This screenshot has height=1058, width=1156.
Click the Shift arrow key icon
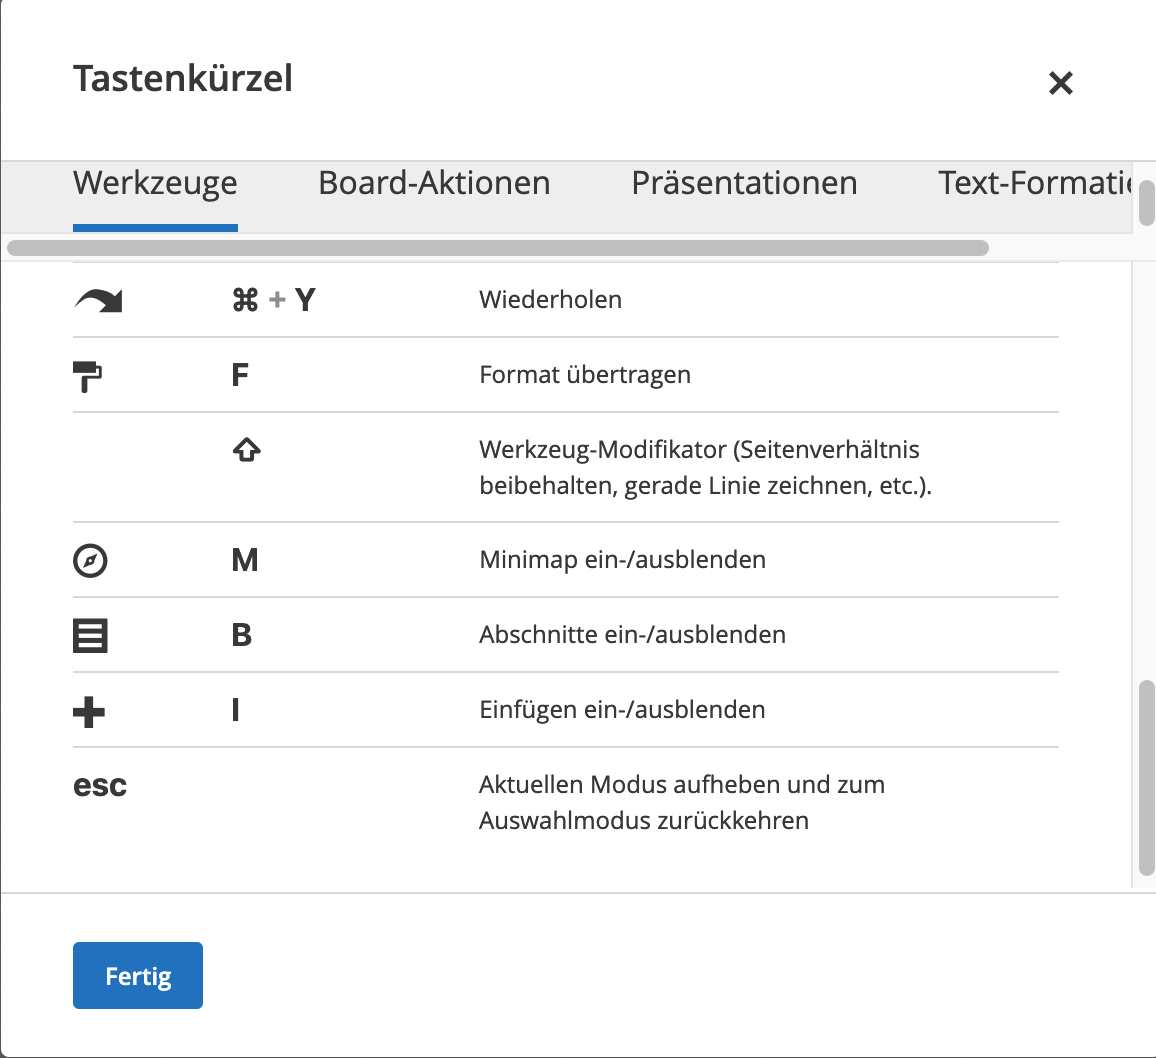(x=246, y=449)
